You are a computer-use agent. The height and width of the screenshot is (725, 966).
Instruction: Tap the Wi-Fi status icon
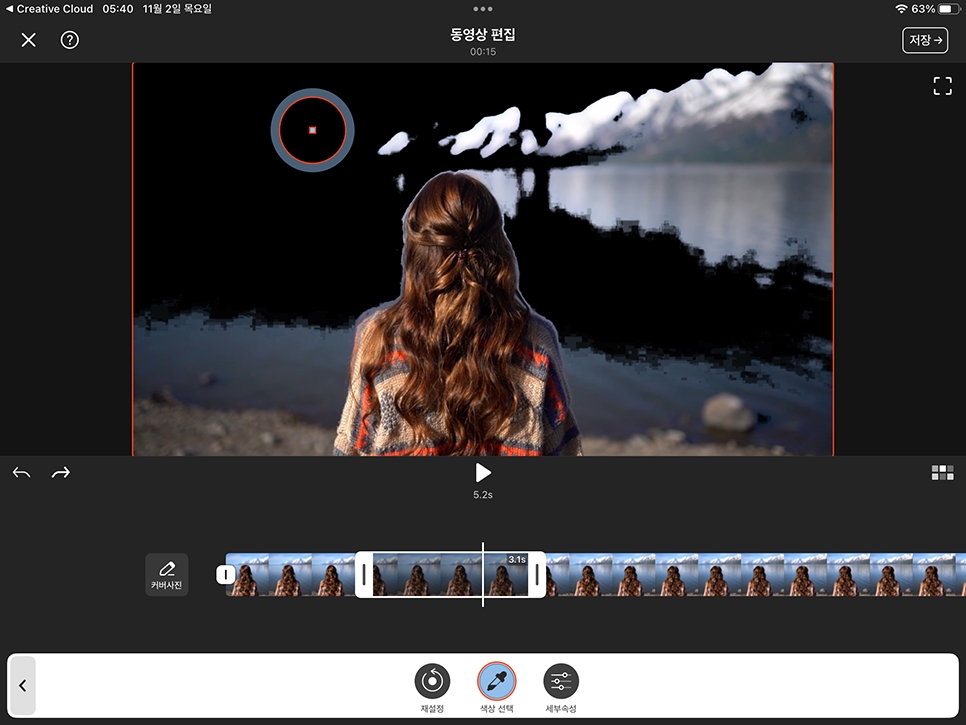click(901, 9)
